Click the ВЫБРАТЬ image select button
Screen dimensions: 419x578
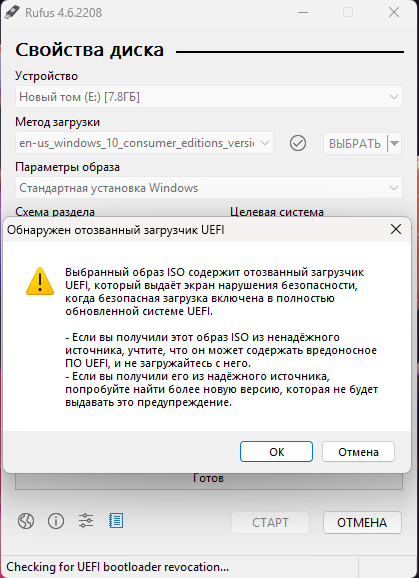pyautogui.click(x=355, y=143)
